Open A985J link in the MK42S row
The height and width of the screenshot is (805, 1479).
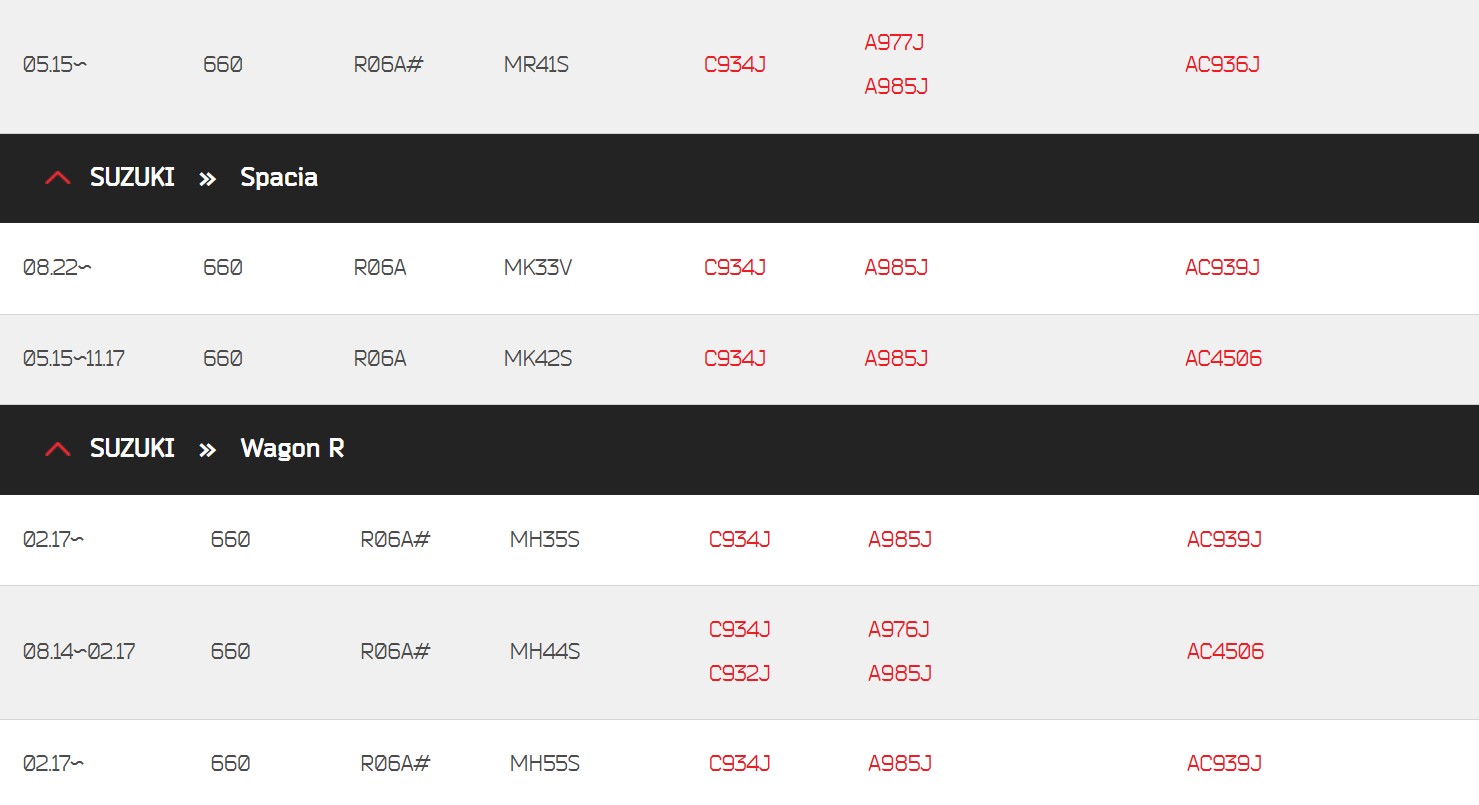[x=896, y=358]
